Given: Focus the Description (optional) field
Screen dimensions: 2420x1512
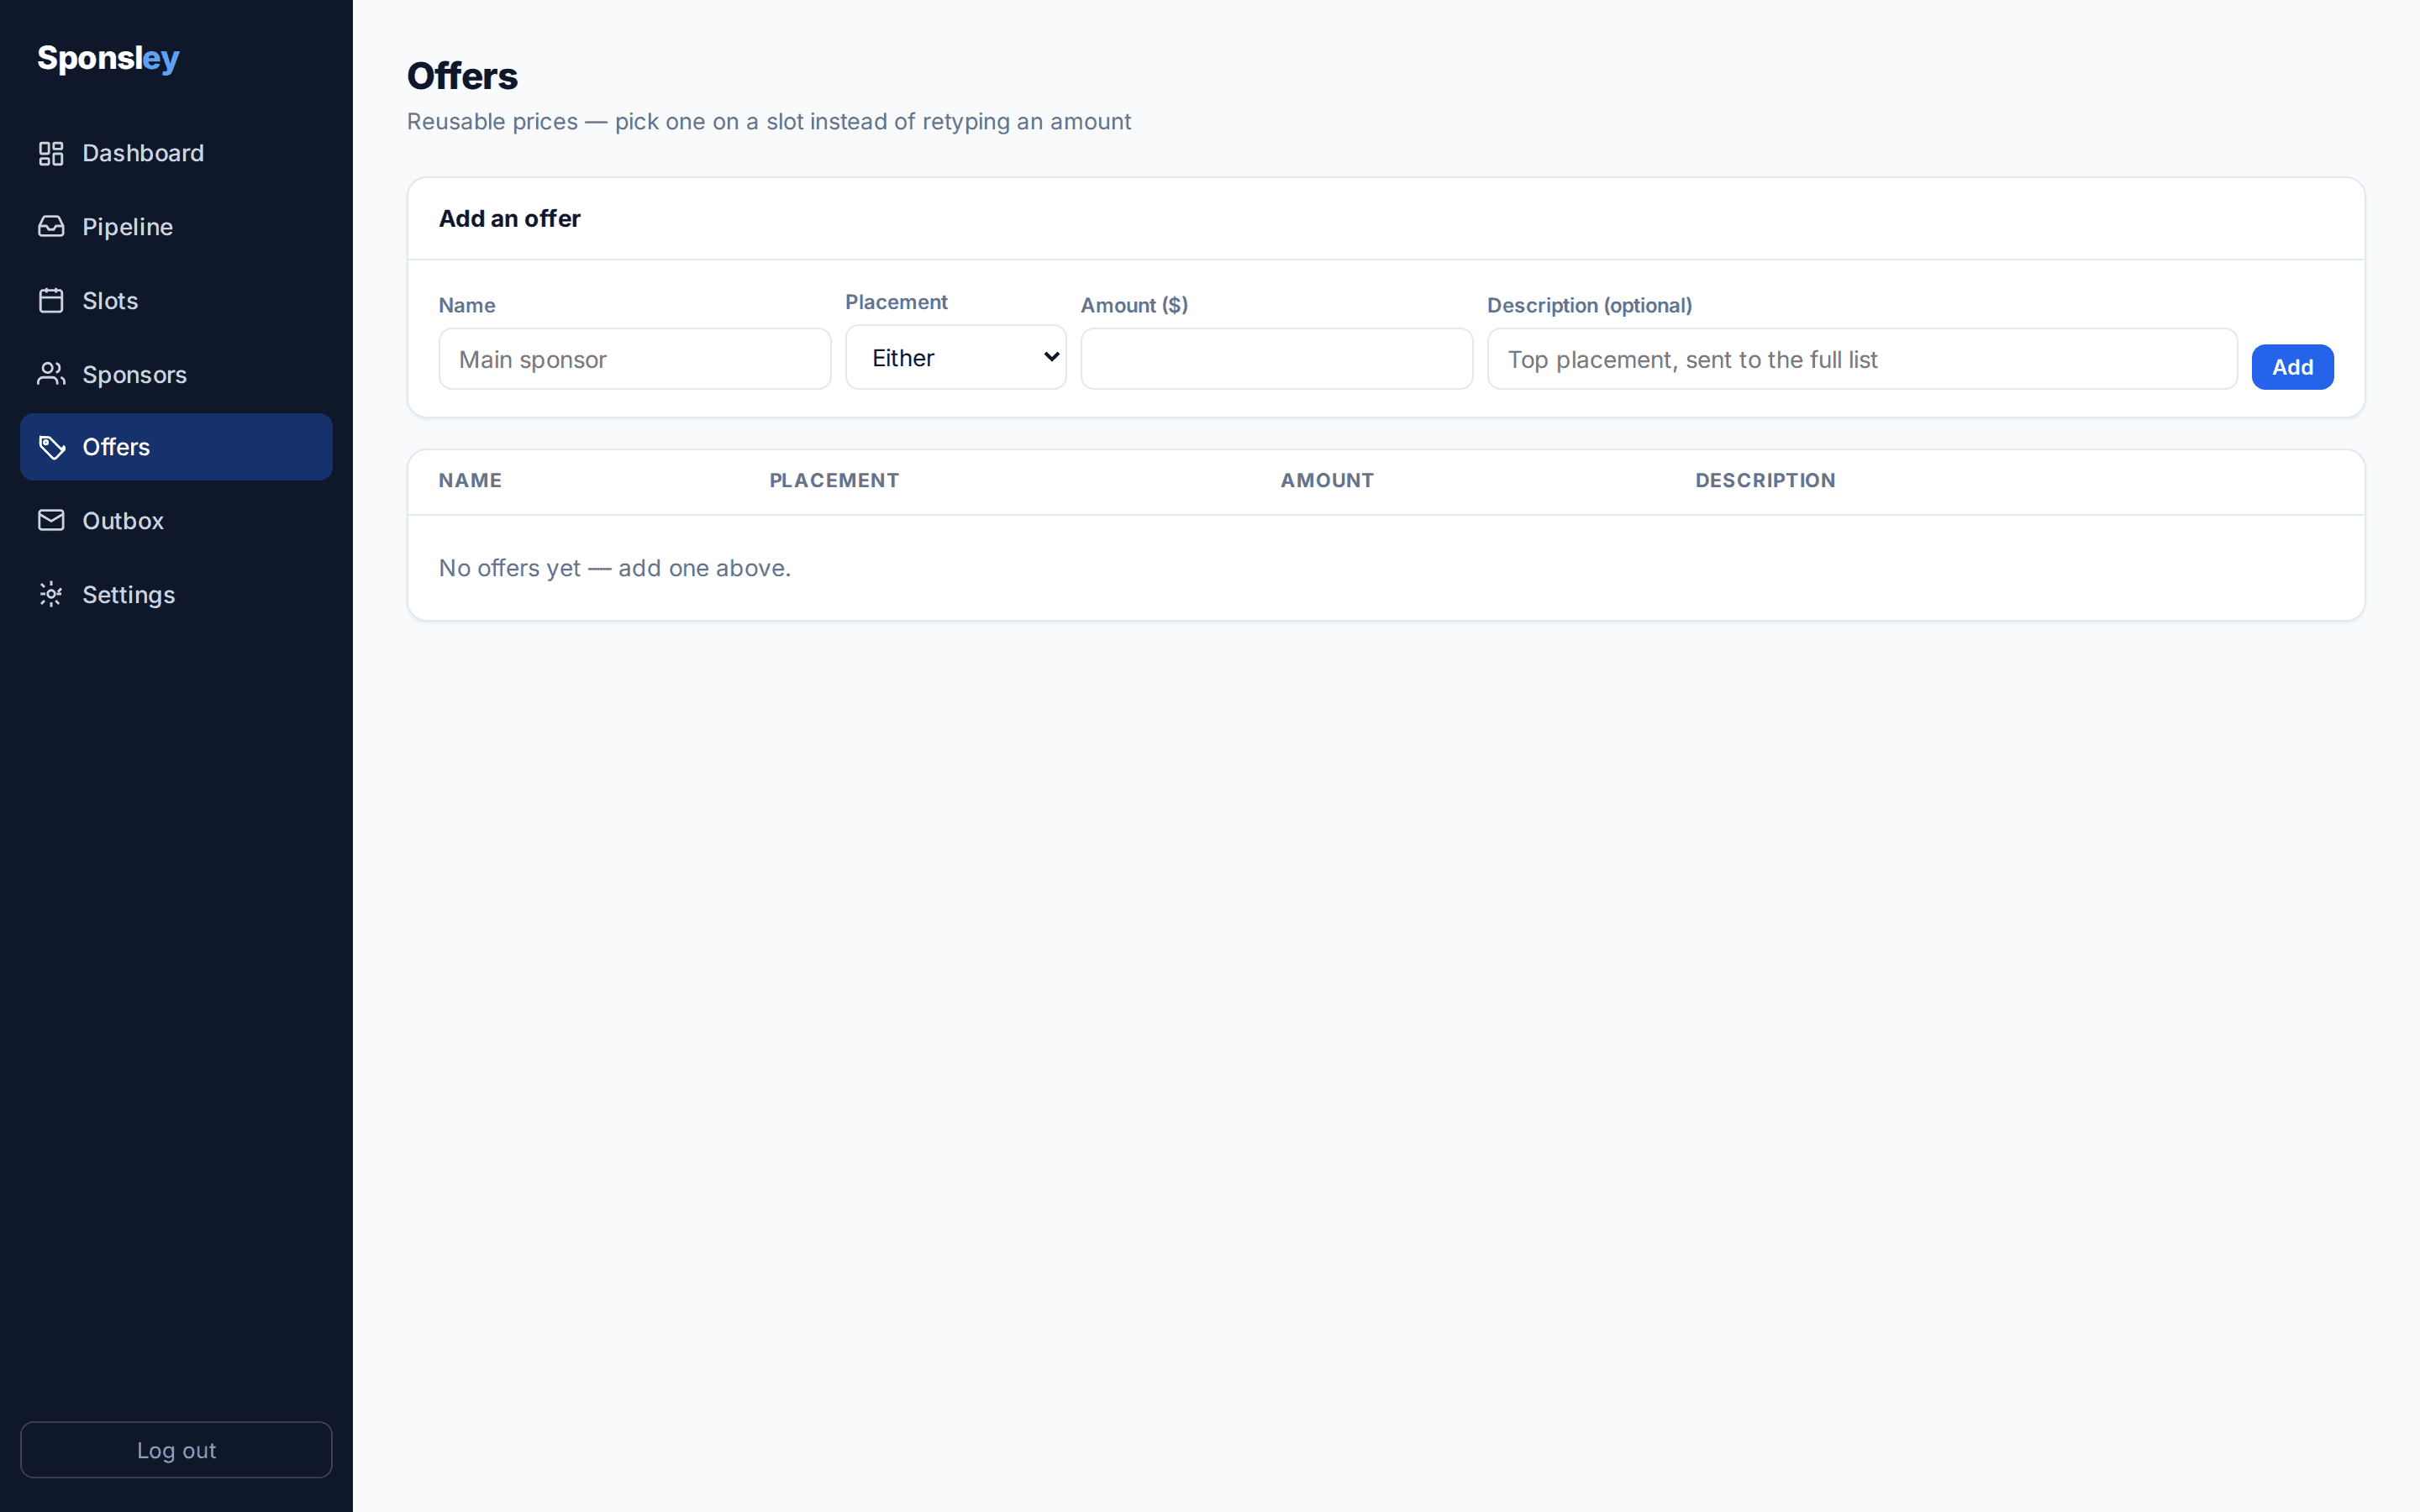Looking at the screenshot, I should point(1861,359).
